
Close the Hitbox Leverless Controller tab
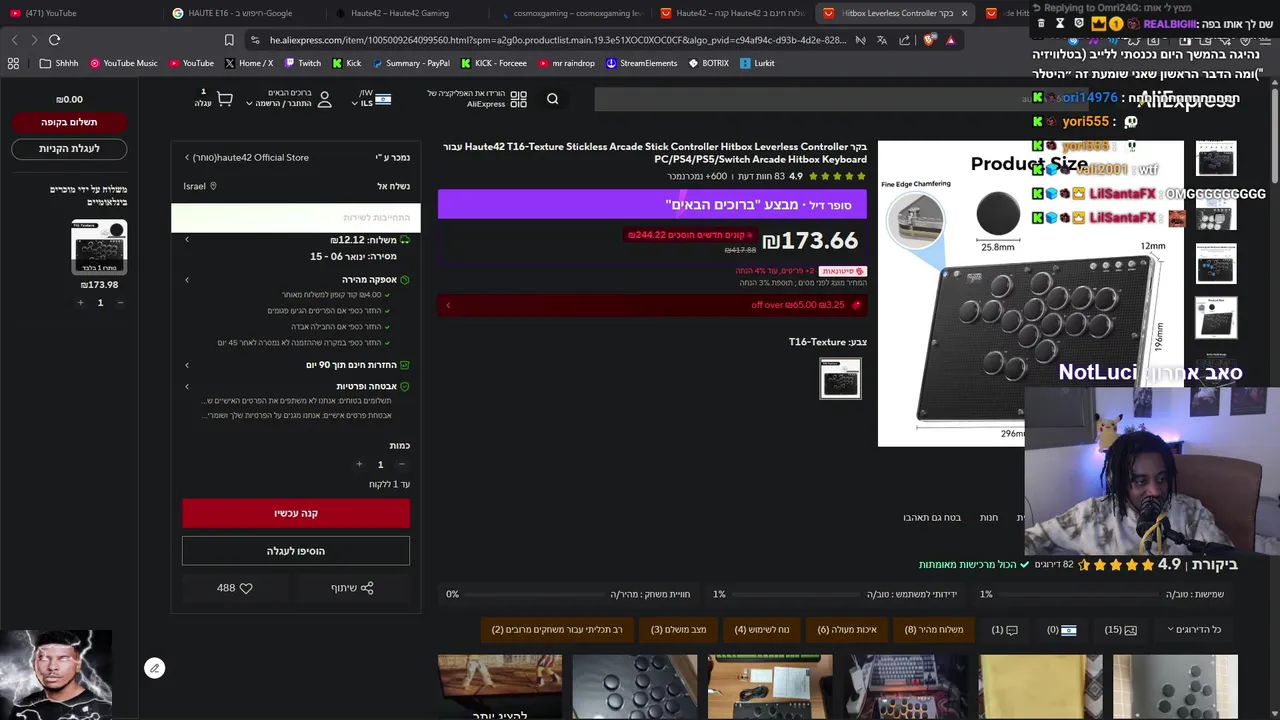964,13
